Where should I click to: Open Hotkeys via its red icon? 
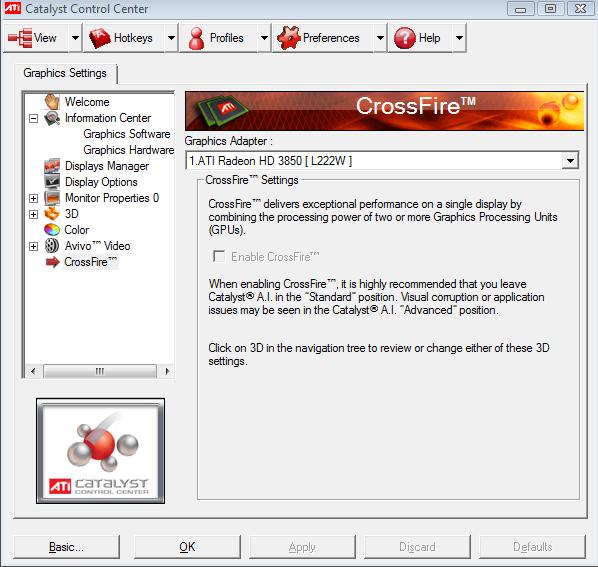point(100,38)
